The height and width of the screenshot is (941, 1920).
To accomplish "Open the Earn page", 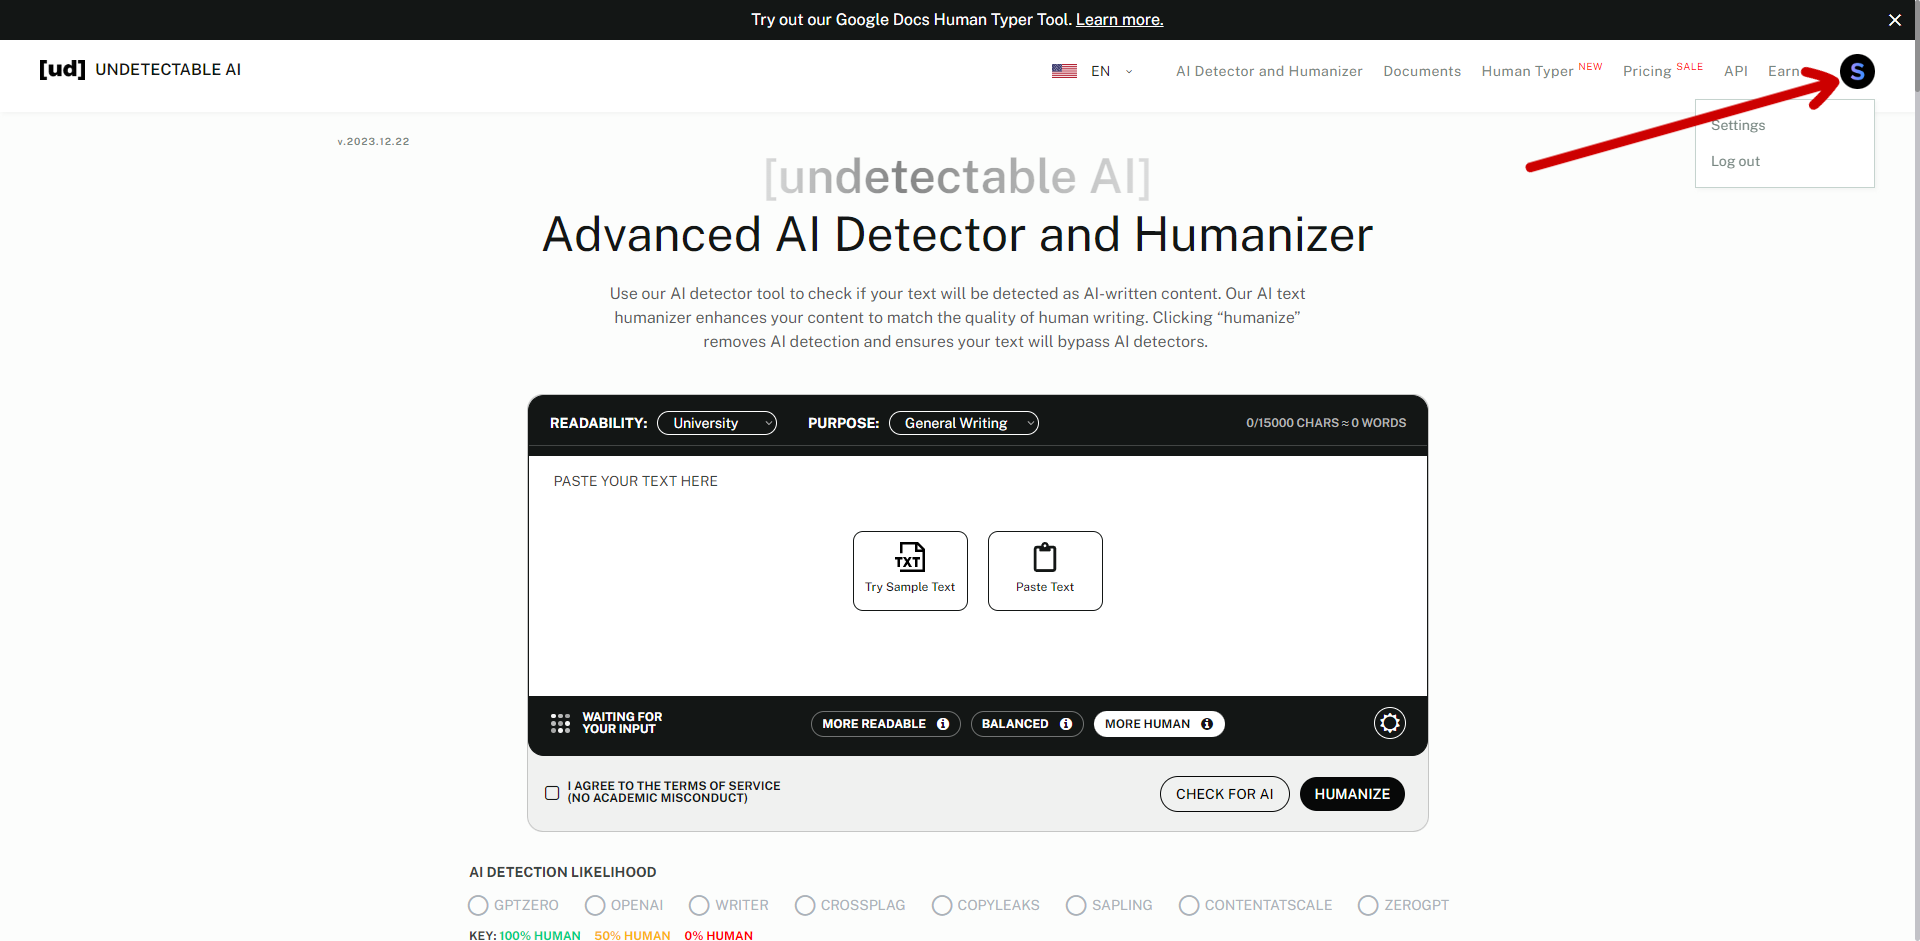I will point(1783,71).
